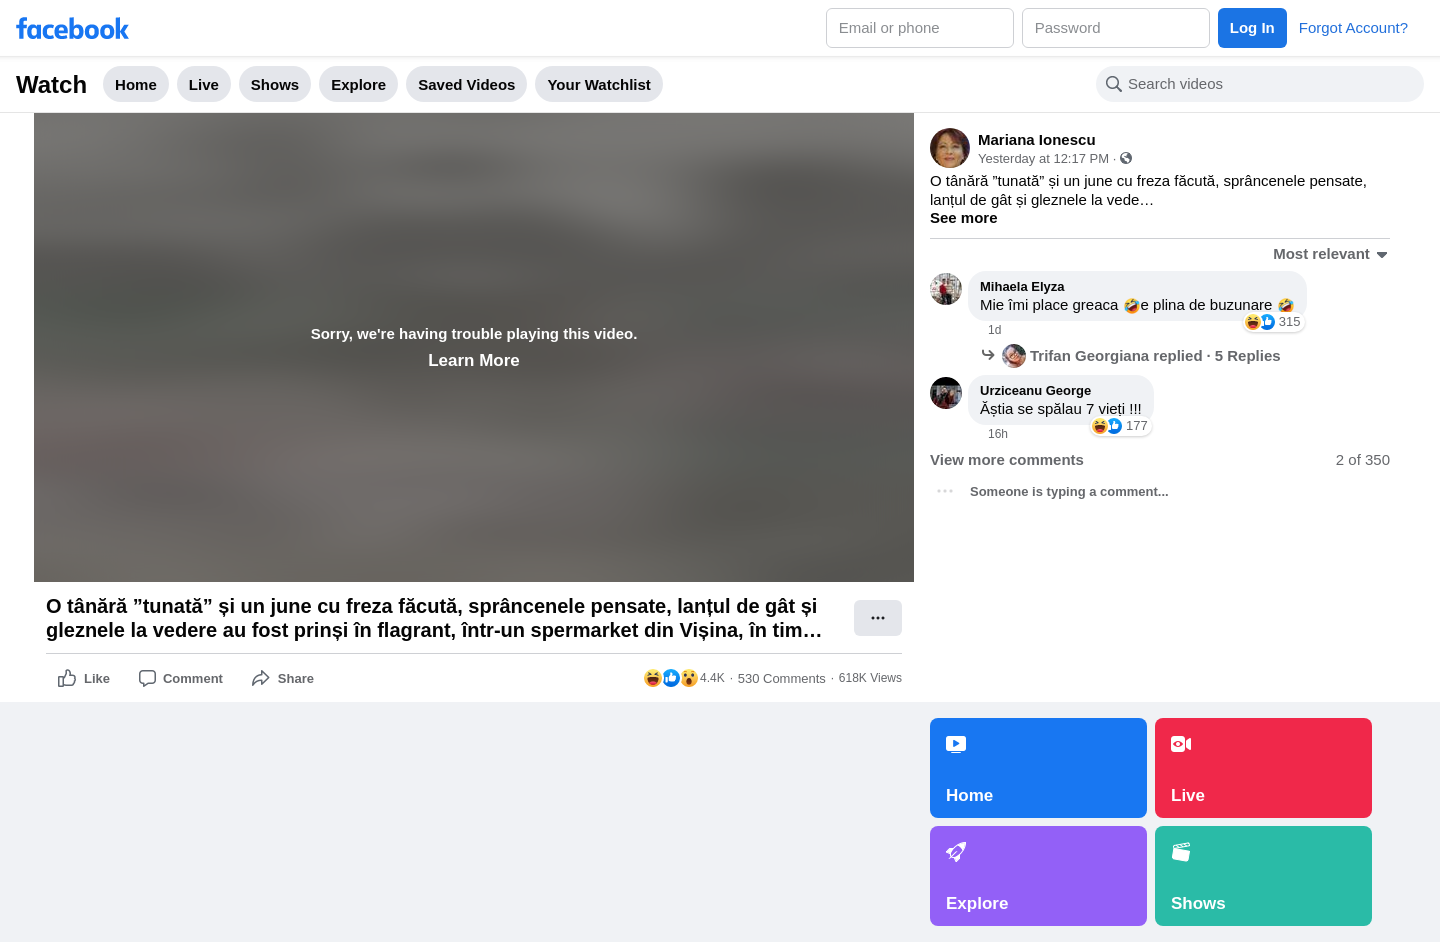Click the magnifier icon in search videos
This screenshot has height=942, width=1440.
1114,84
